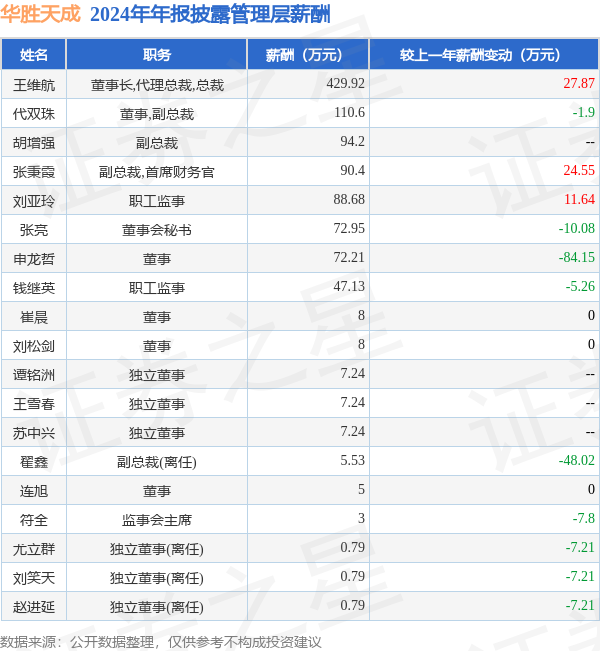Viewport: 600px width, 651px height.
Task: Select the name 翟鑫
Action: coord(34,462)
